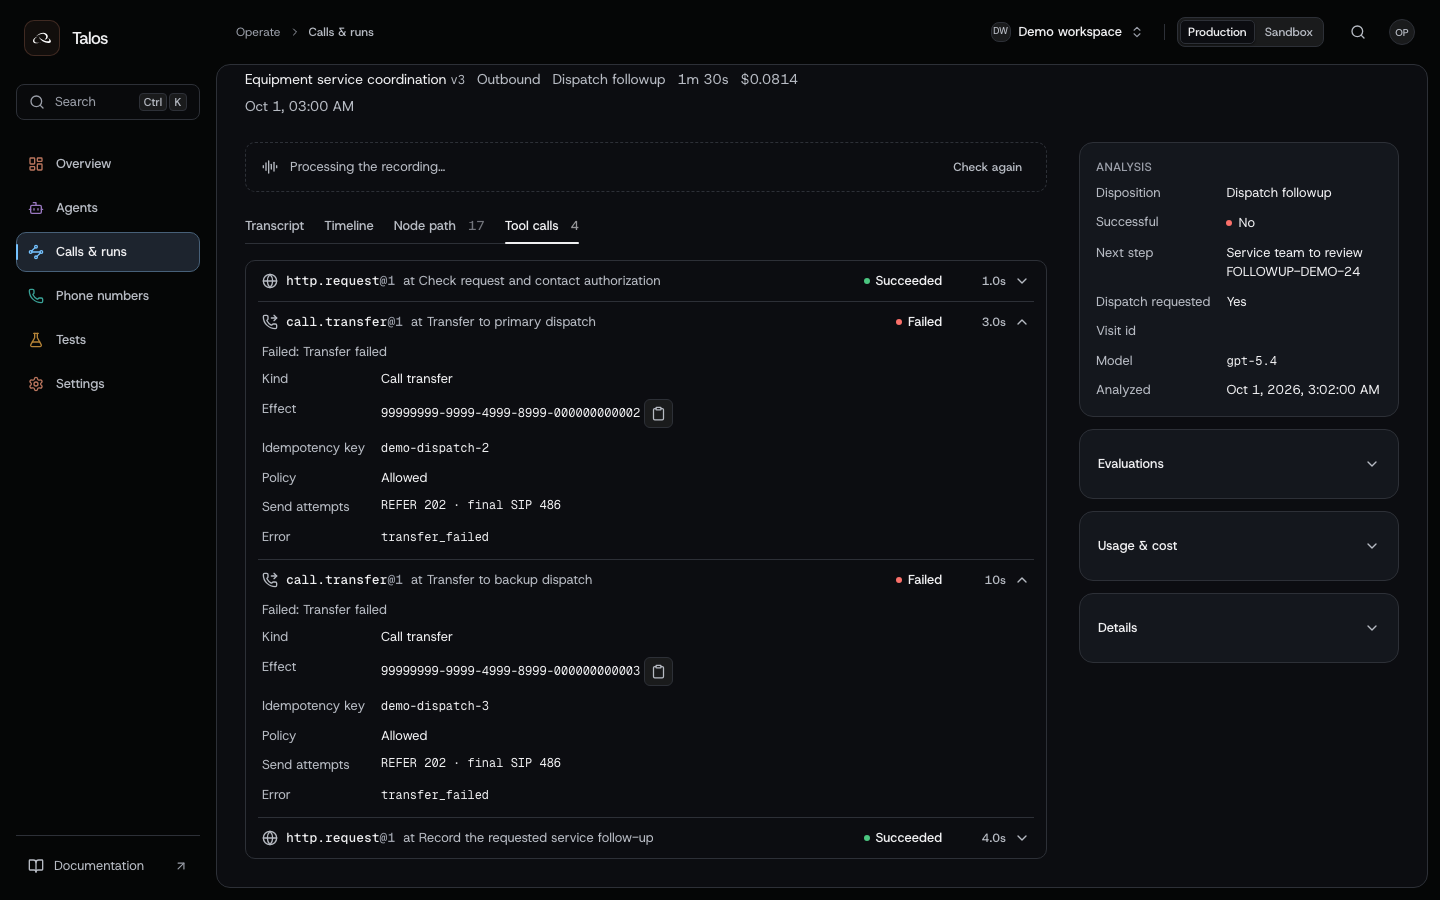Click the Phone numbers handset icon

(x=36, y=296)
